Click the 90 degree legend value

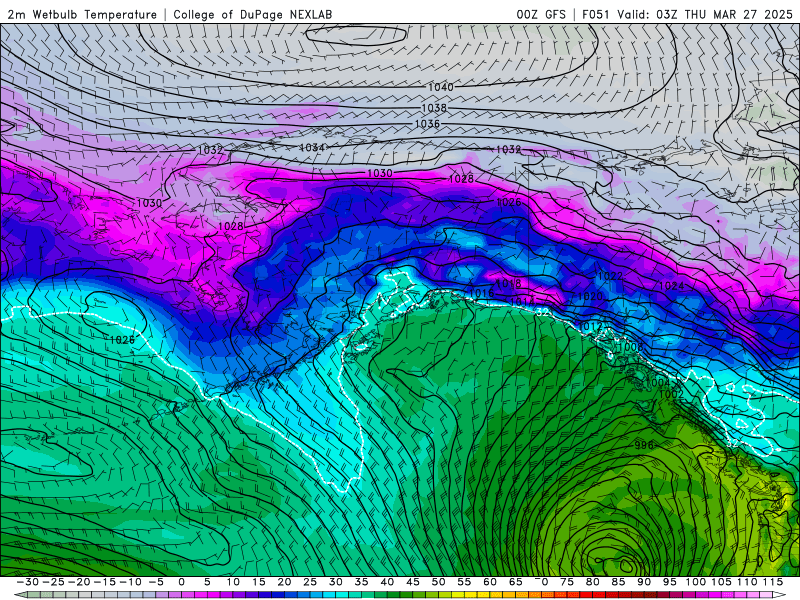point(643,582)
